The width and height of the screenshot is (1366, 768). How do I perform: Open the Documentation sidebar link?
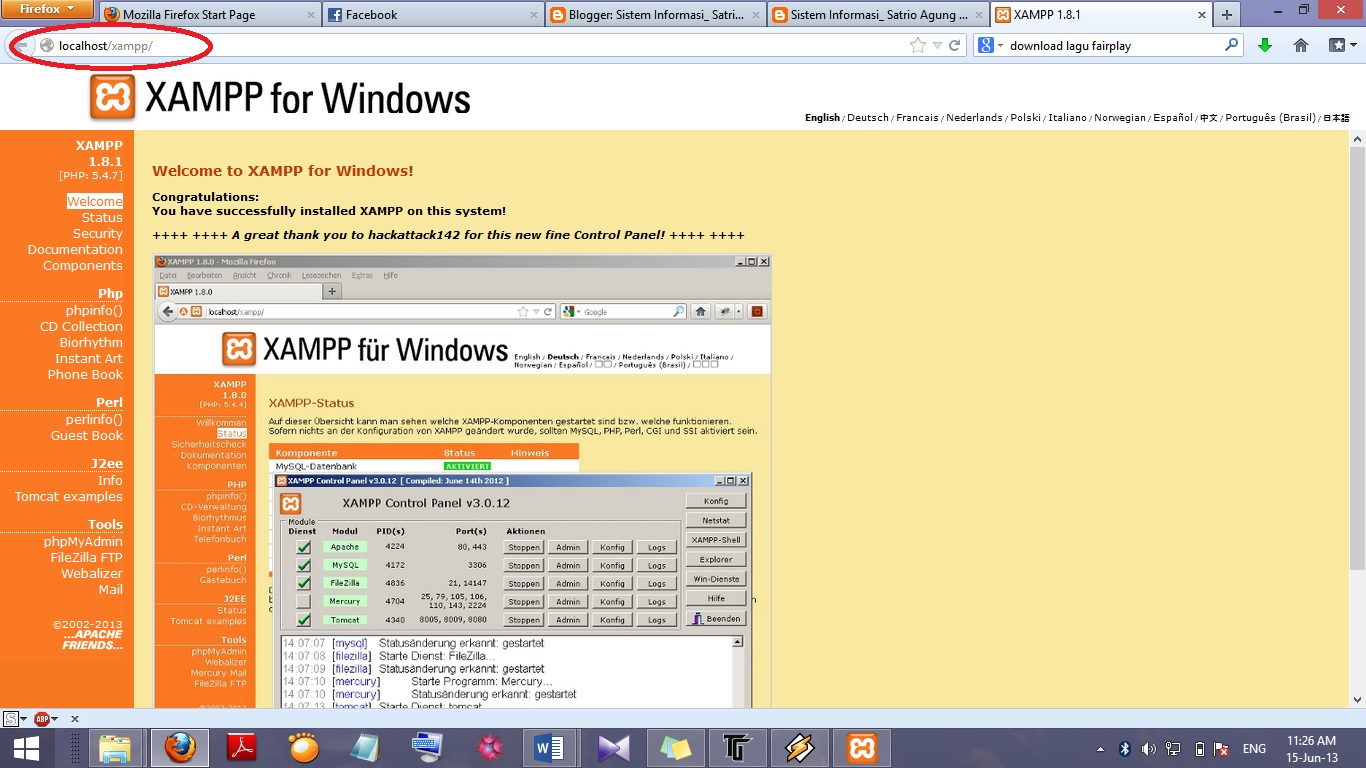75,249
